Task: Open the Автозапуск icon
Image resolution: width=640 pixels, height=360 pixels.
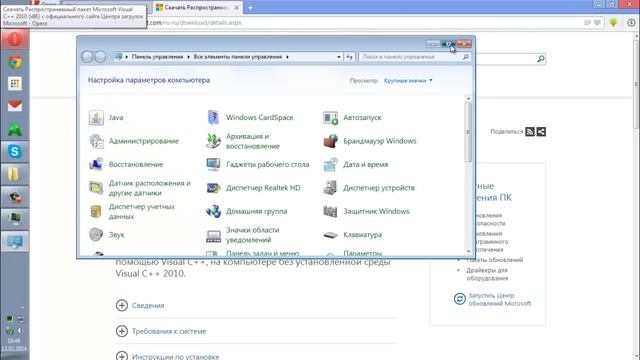Action: (330, 118)
